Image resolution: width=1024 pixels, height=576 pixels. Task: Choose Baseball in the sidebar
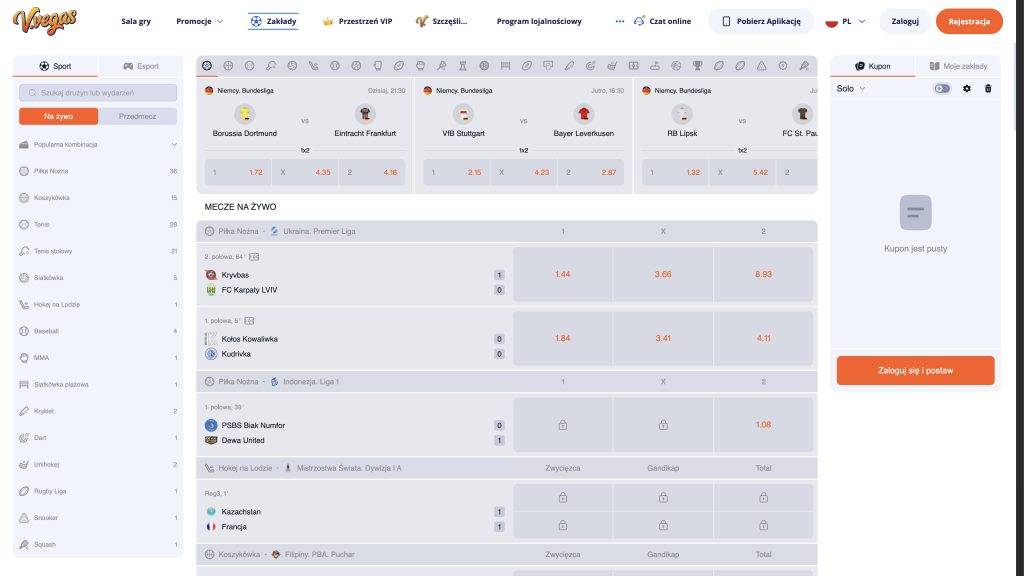(x=98, y=331)
